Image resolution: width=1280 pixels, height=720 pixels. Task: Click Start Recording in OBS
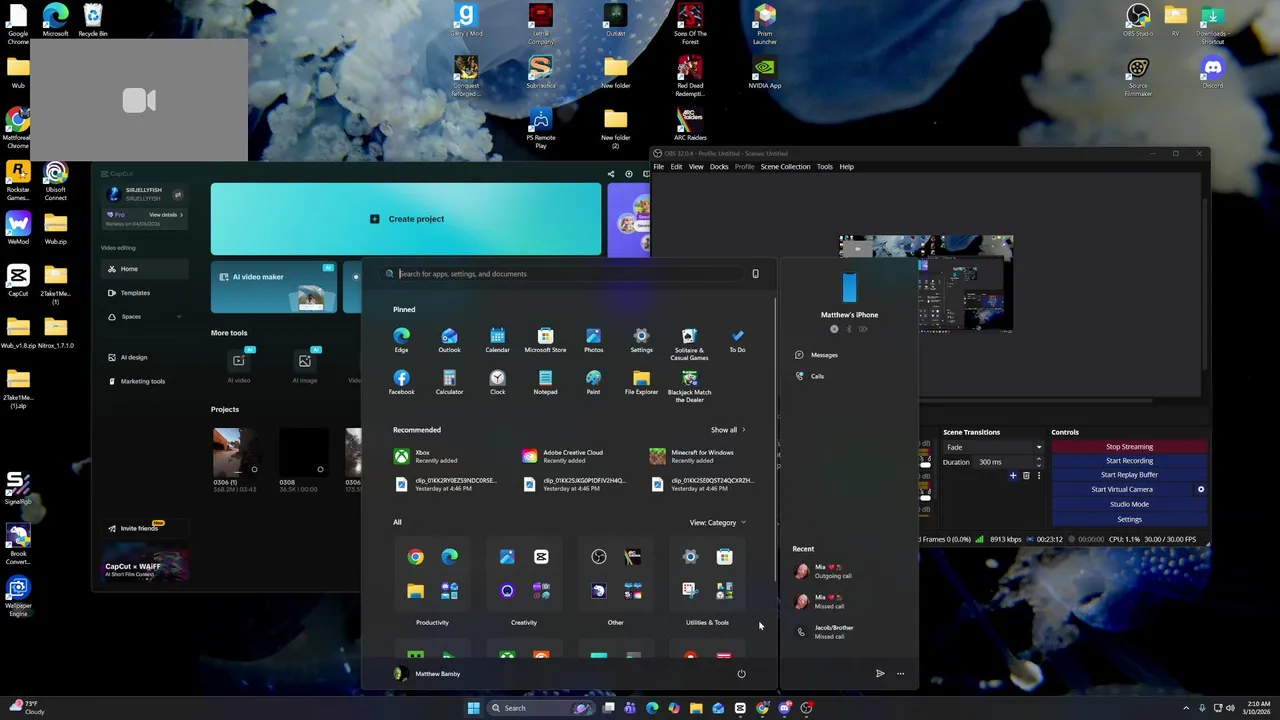pos(1129,461)
